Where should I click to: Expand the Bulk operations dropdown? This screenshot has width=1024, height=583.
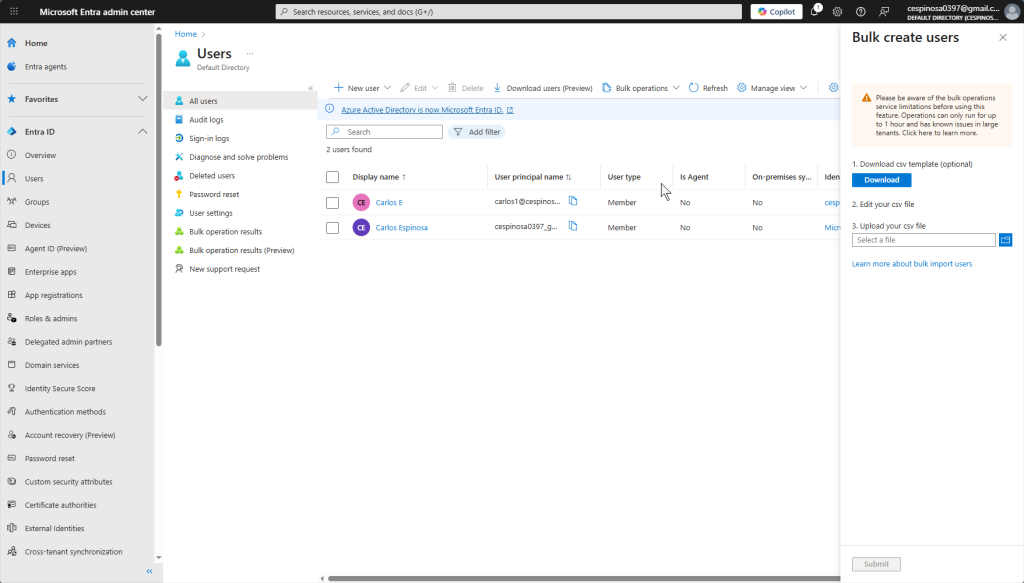(641, 88)
